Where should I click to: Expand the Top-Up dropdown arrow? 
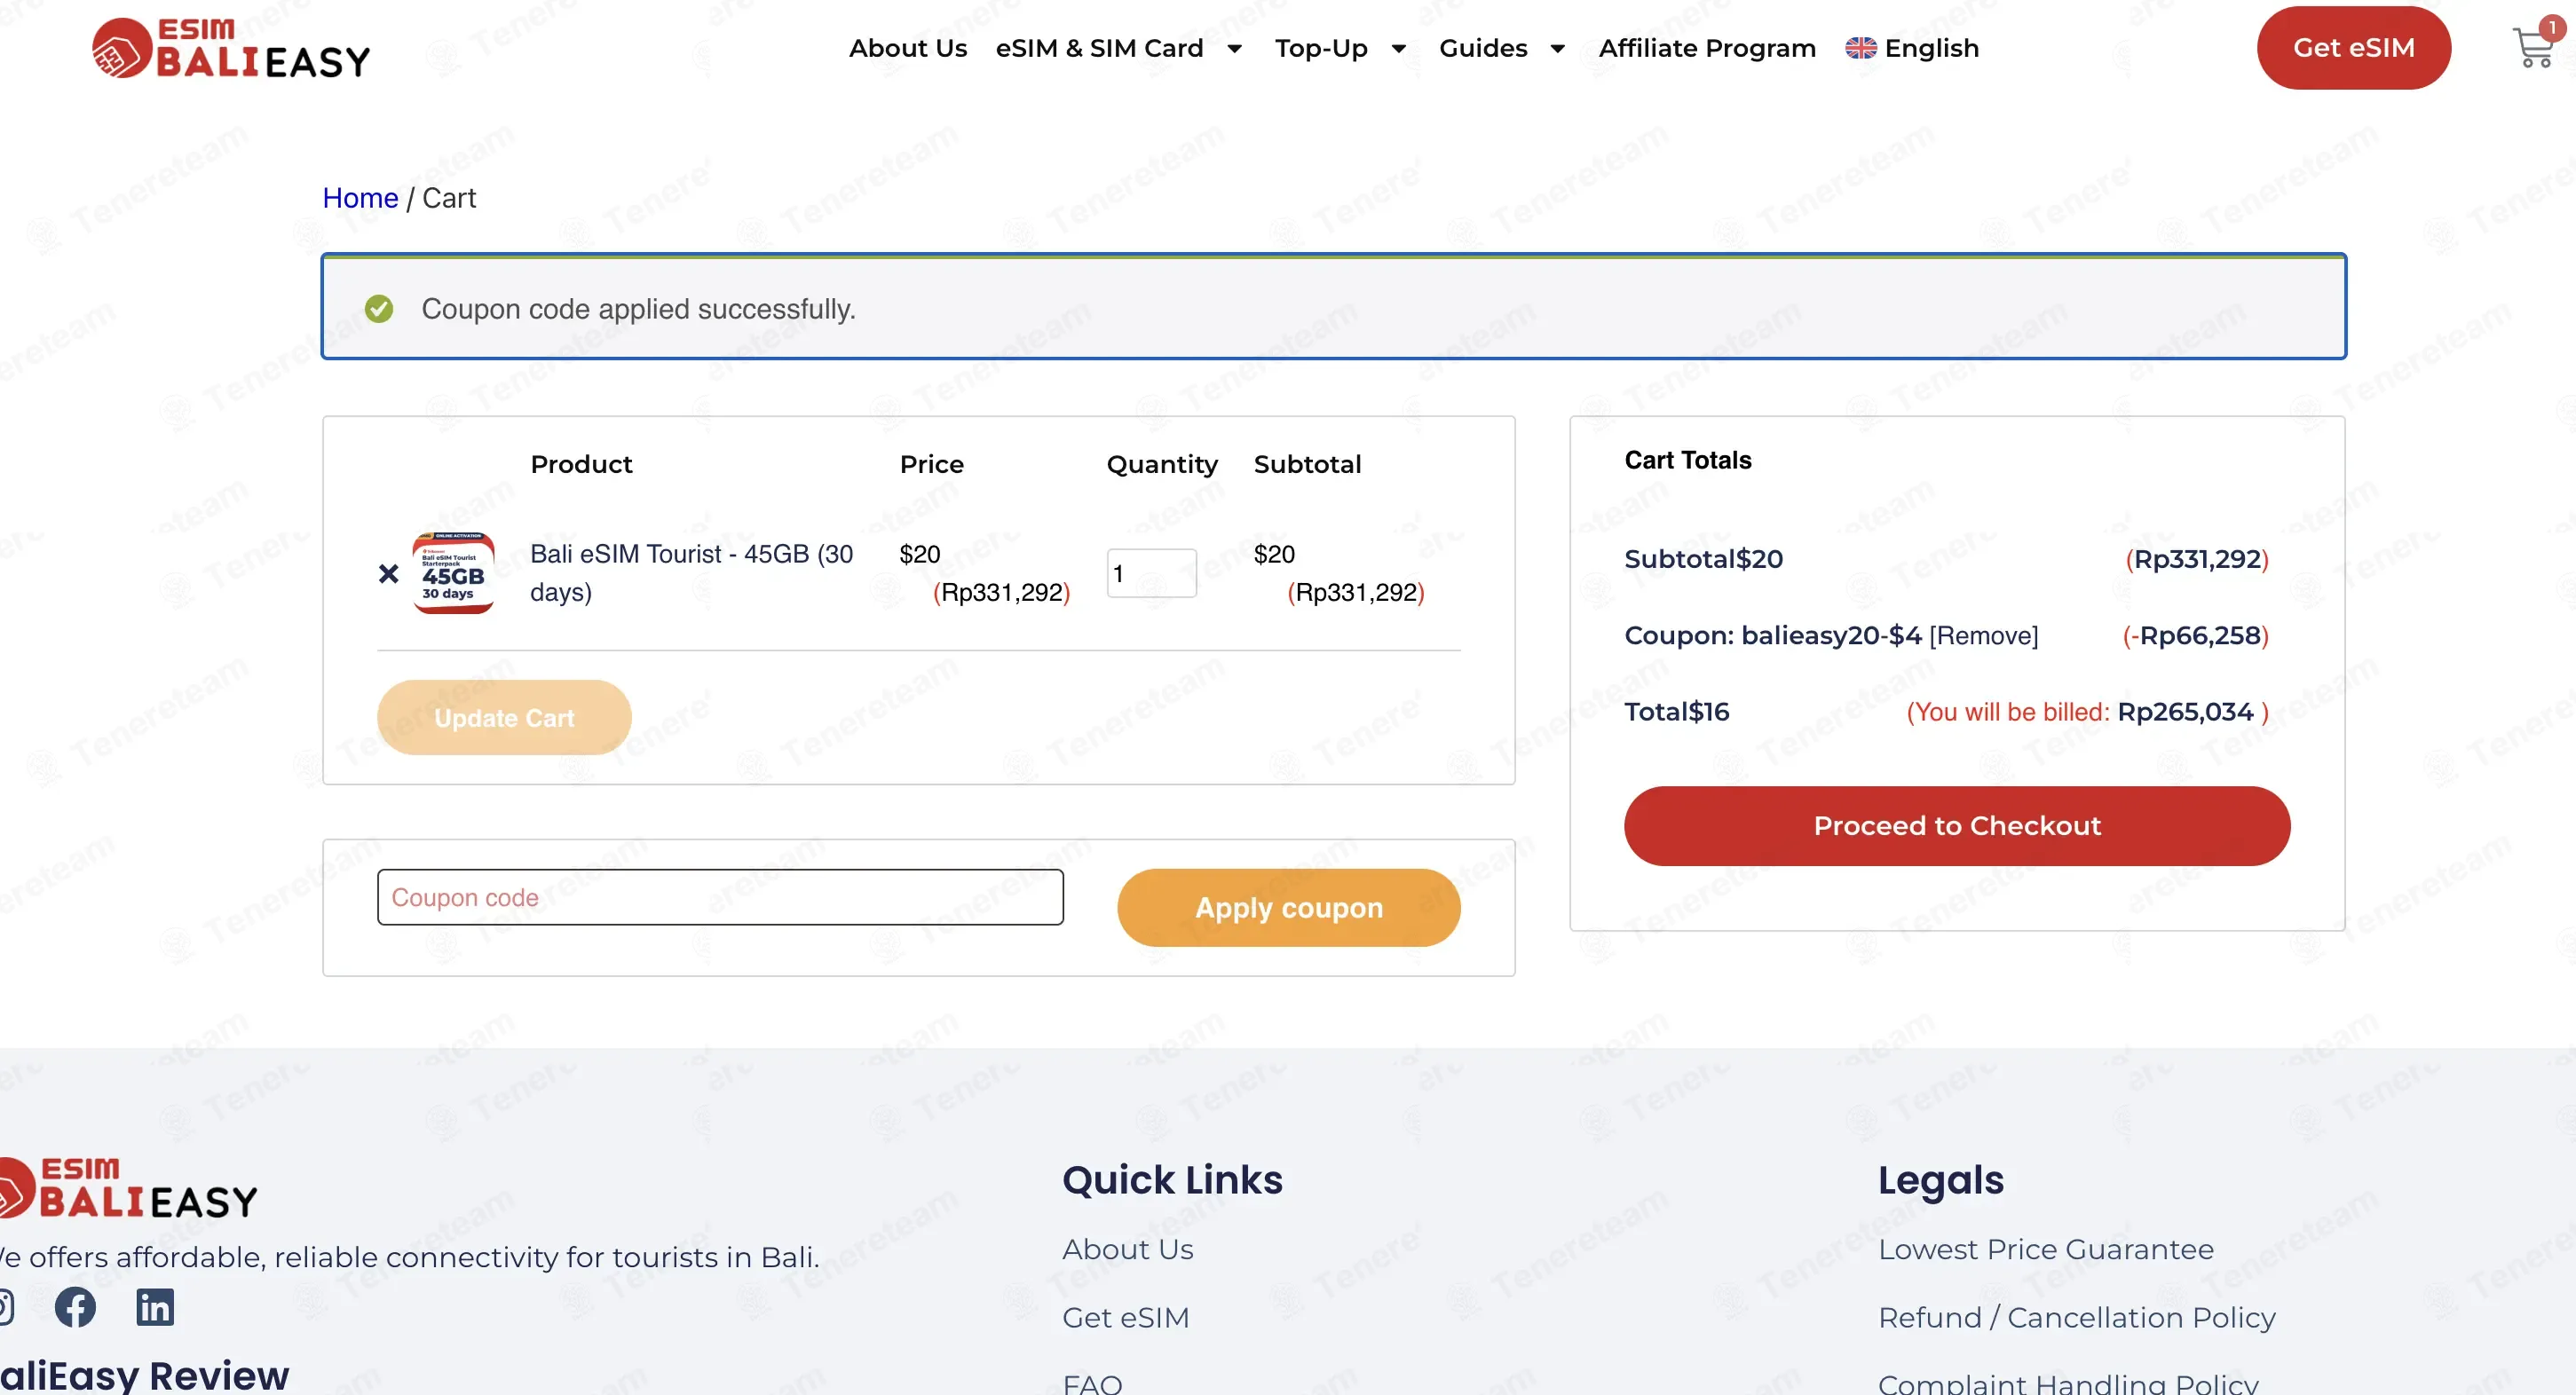click(x=1399, y=48)
